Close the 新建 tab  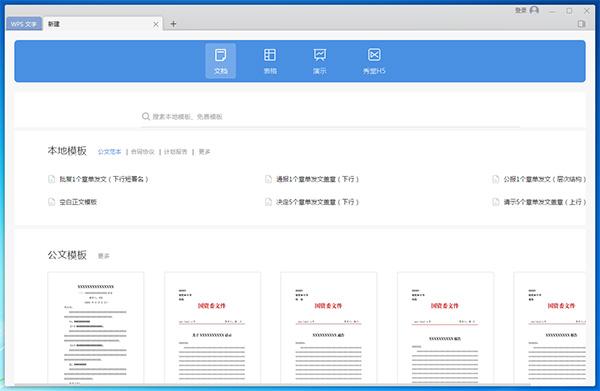point(156,24)
